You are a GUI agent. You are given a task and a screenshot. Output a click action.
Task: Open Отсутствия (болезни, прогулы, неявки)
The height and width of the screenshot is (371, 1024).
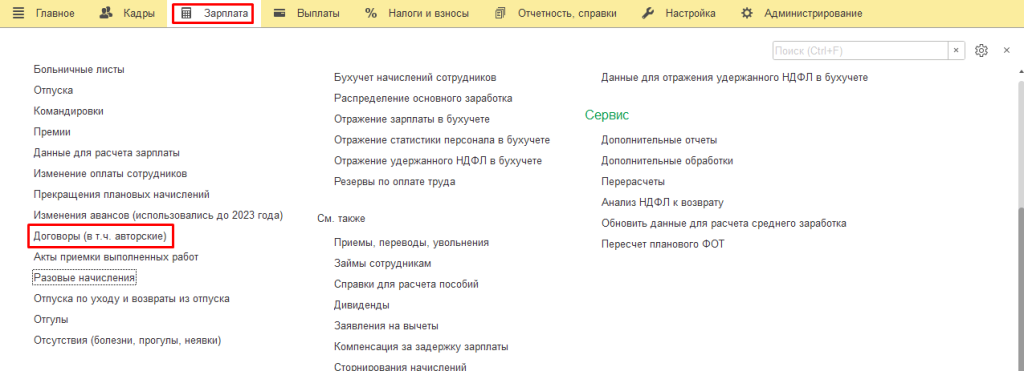tap(127, 340)
